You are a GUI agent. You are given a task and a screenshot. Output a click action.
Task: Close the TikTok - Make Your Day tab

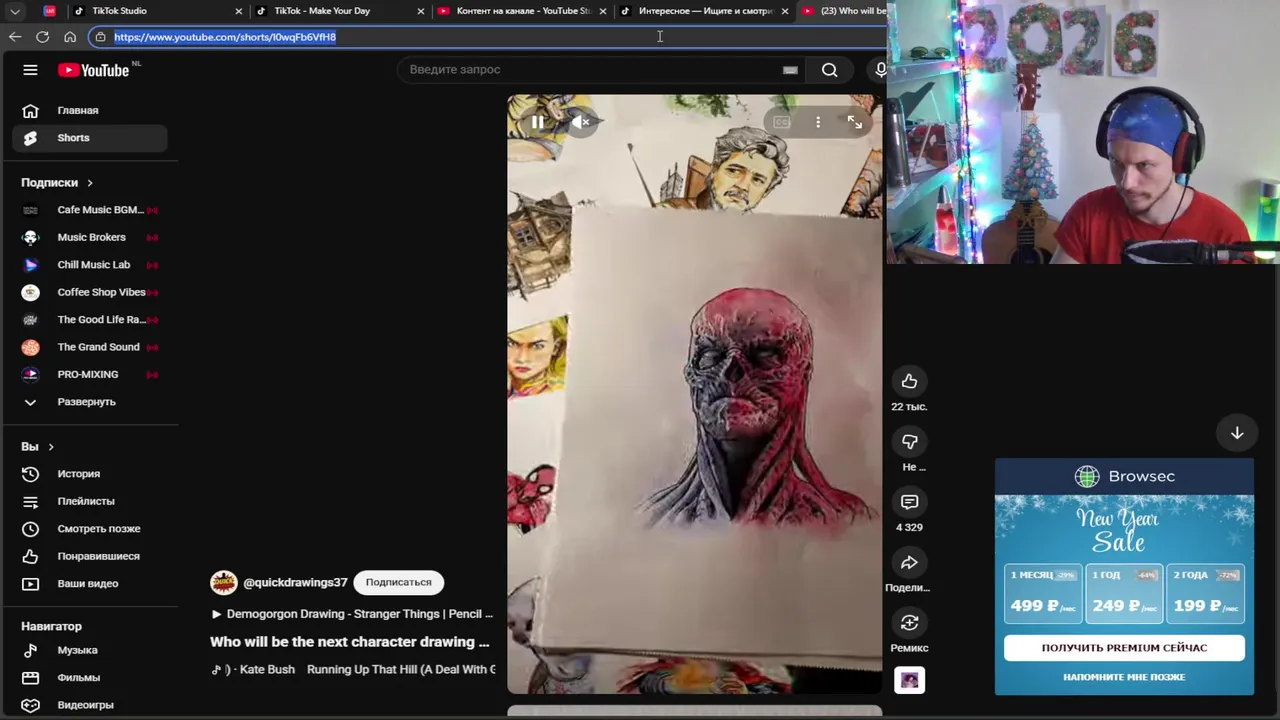click(420, 11)
